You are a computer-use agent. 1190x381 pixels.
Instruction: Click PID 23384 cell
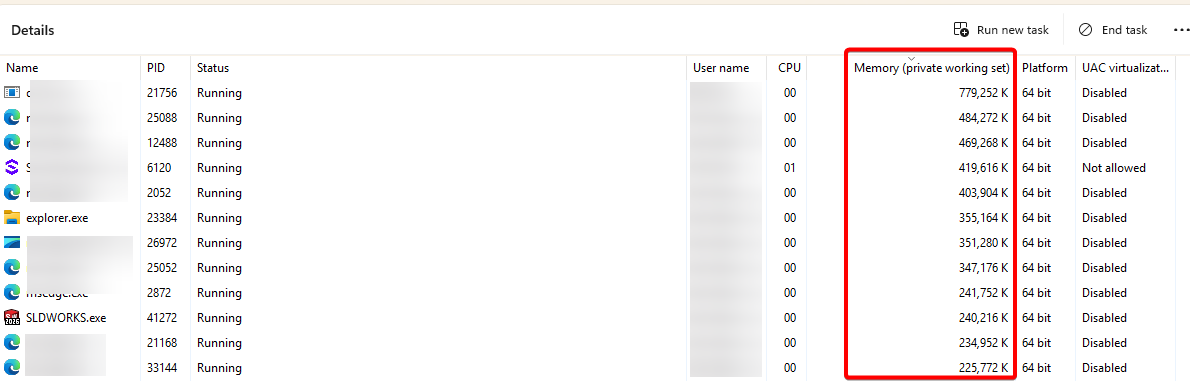[162, 218]
